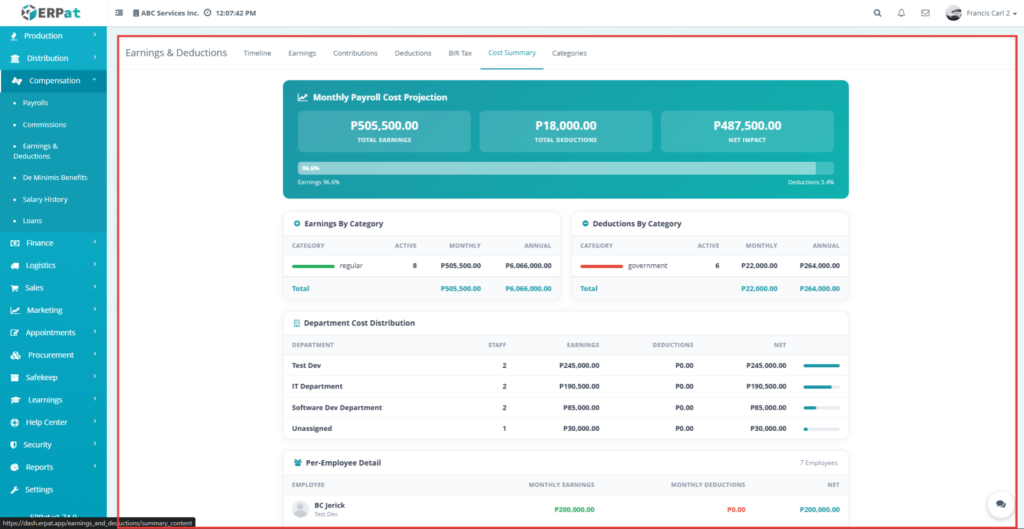1024x529 pixels.
Task: Click BC Jerick's employee avatar
Action: point(300,509)
